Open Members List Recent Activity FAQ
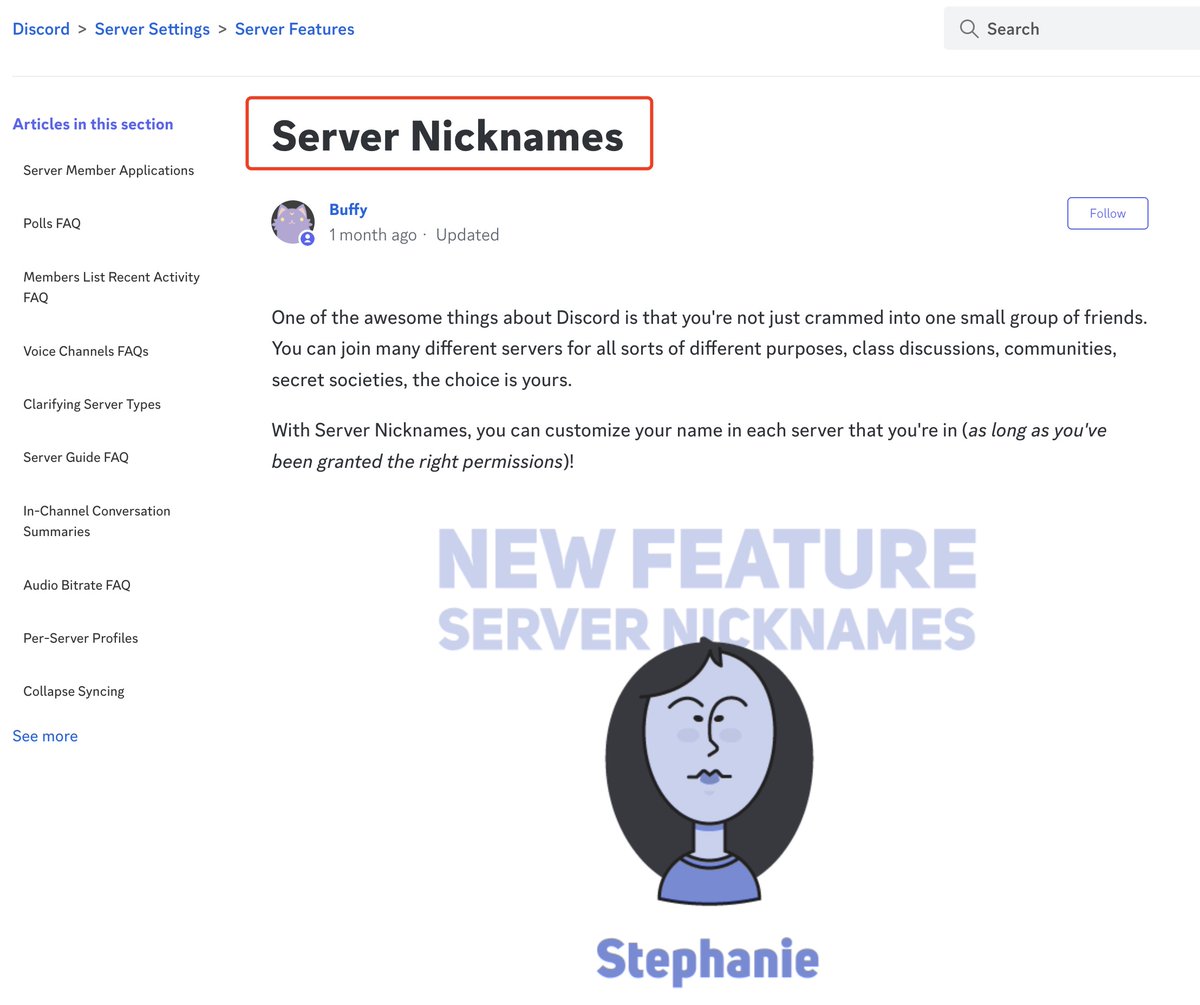The image size is (1200, 1005). coord(112,287)
